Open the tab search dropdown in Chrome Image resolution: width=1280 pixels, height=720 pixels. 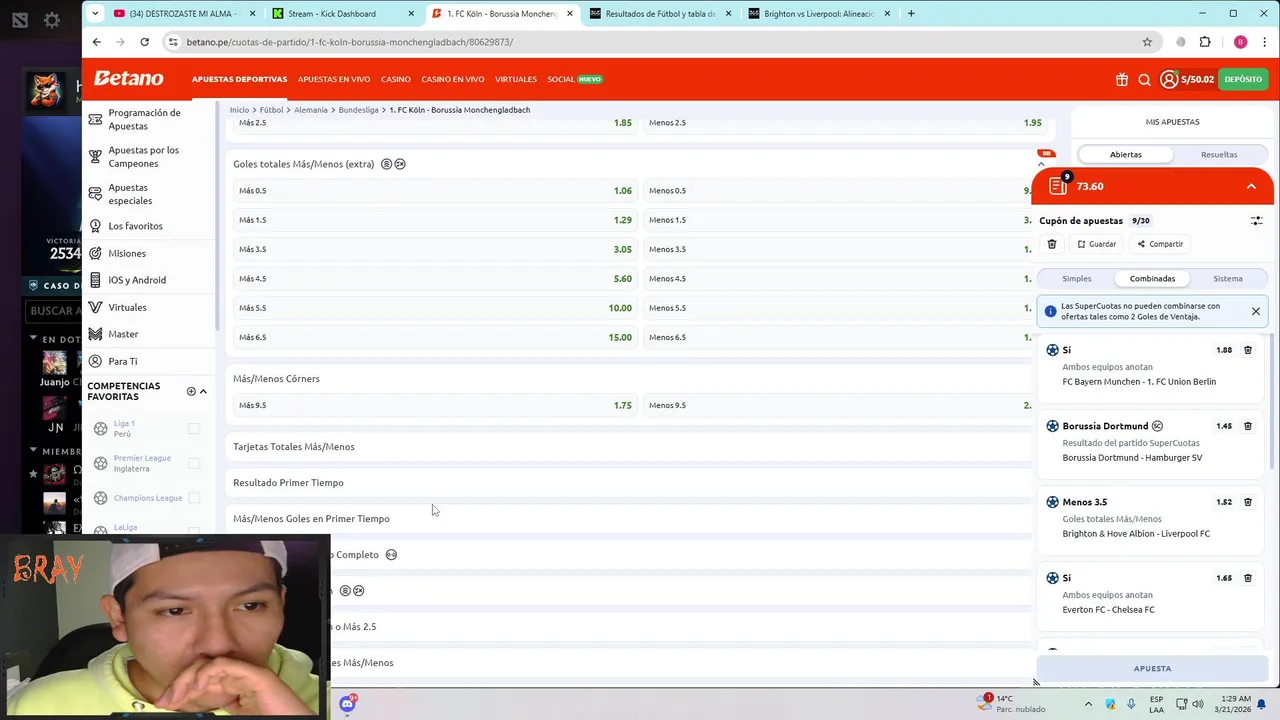tap(95, 13)
